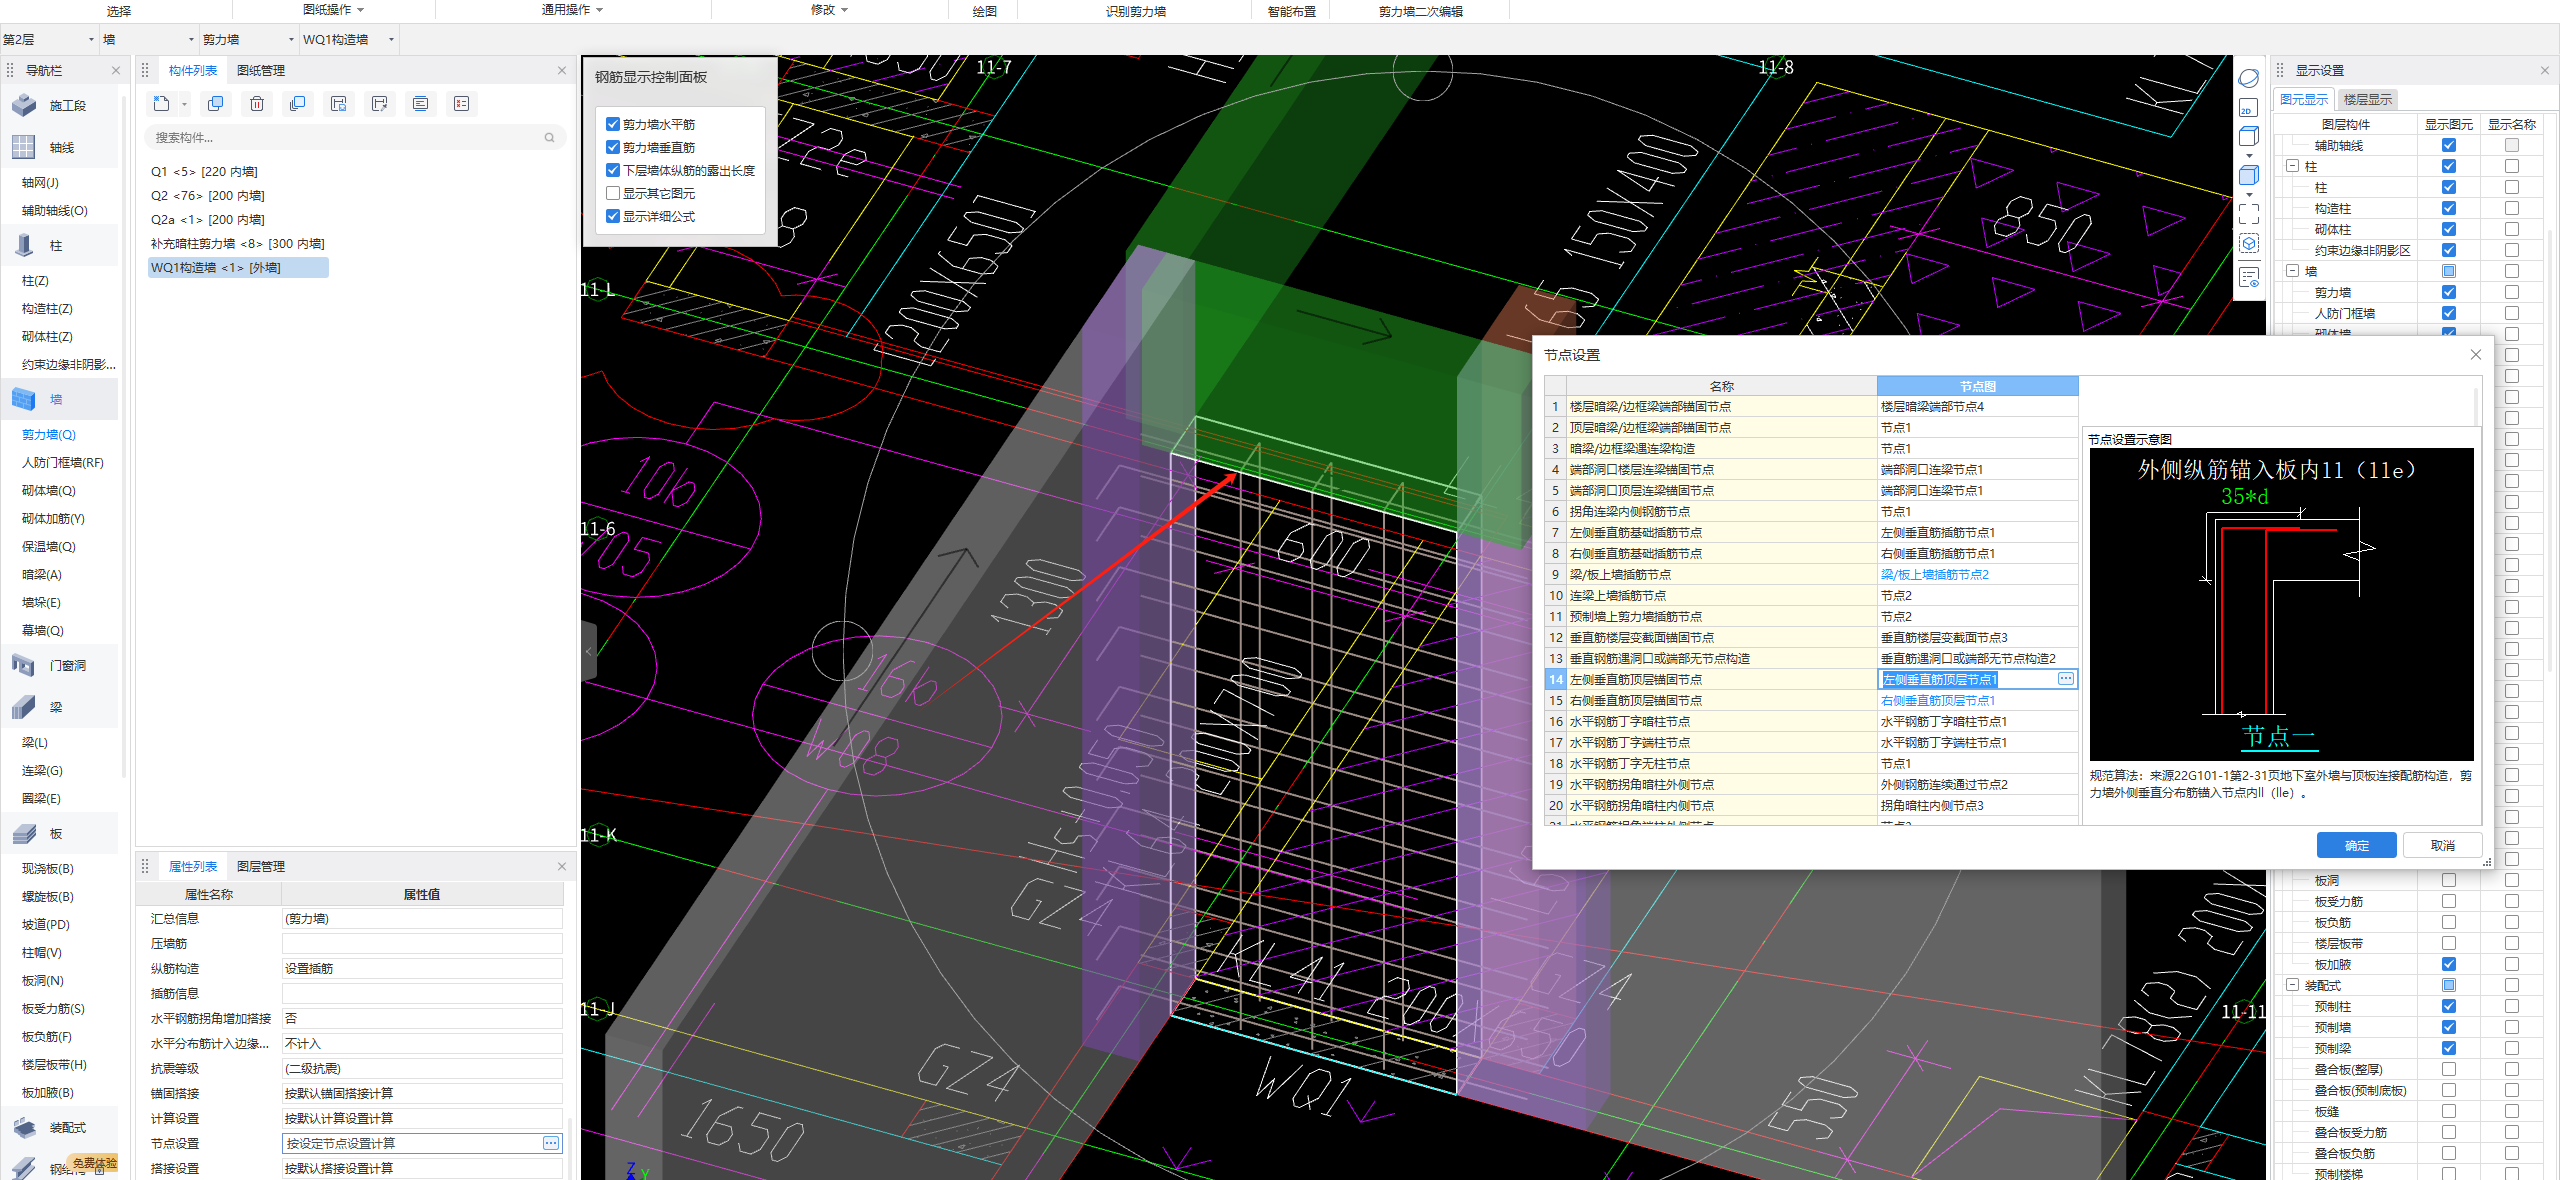
Task: Click the 板 slab category icon
Action: coord(24,833)
